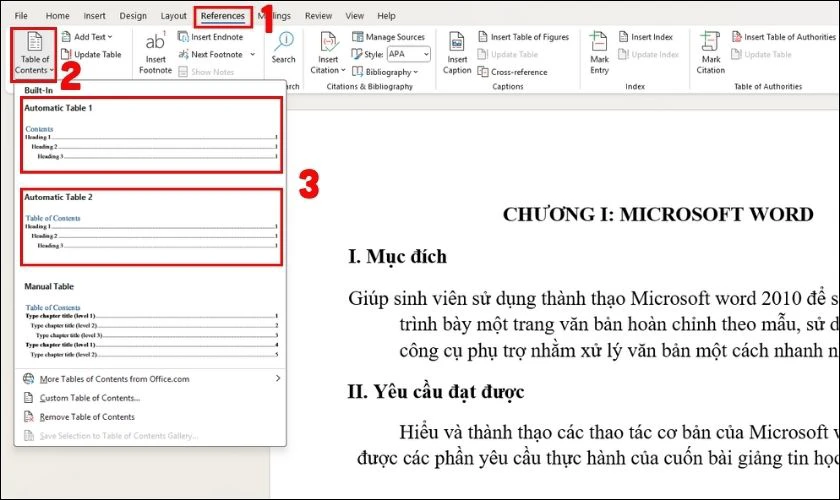840x500 pixels.
Task: Click Insert Table of Figures
Action: (x=523, y=37)
